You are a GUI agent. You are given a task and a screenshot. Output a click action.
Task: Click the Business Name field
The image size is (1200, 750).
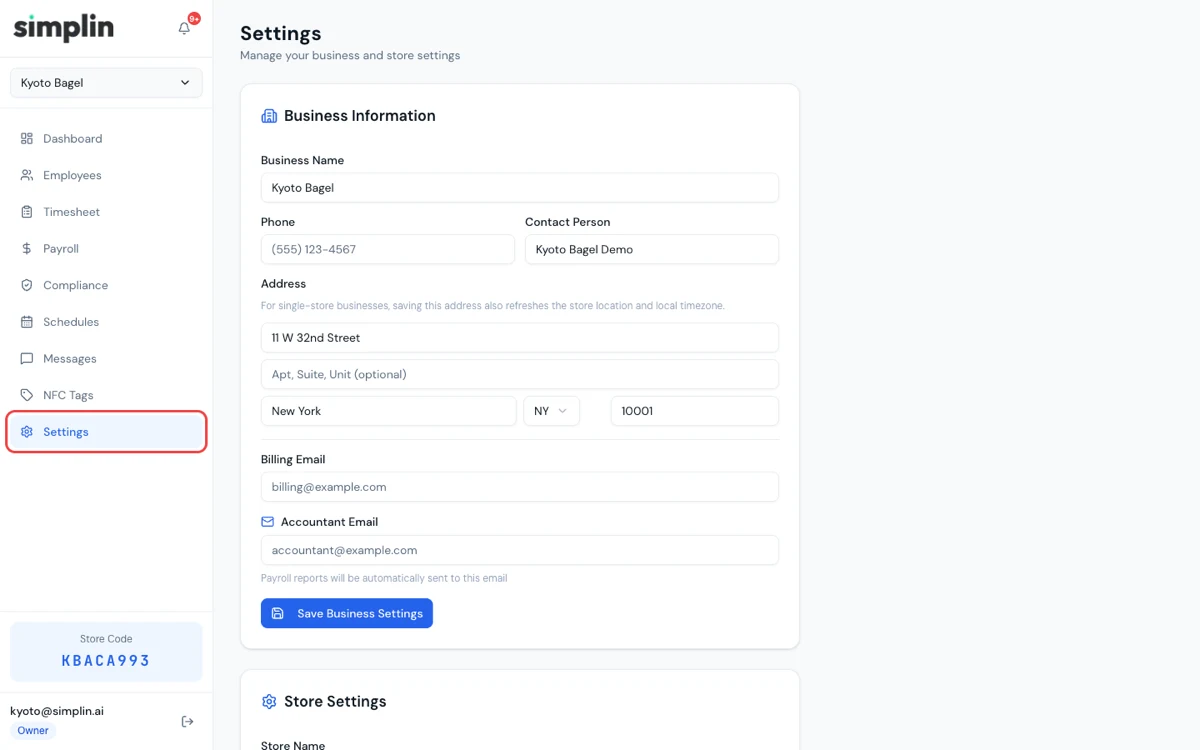coord(520,188)
